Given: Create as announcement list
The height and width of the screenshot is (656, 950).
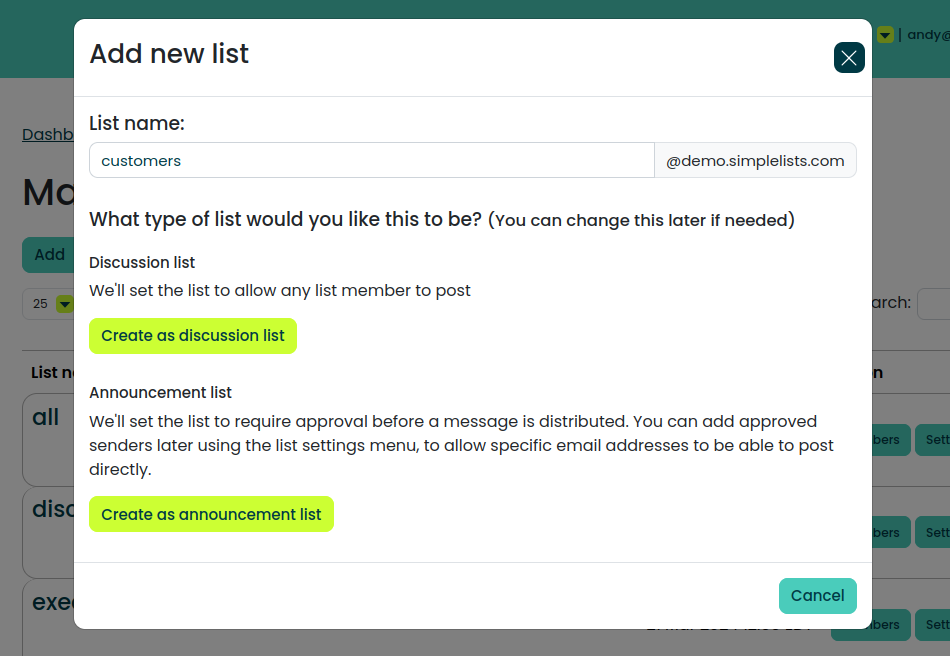Looking at the screenshot, I should [211, 514].
